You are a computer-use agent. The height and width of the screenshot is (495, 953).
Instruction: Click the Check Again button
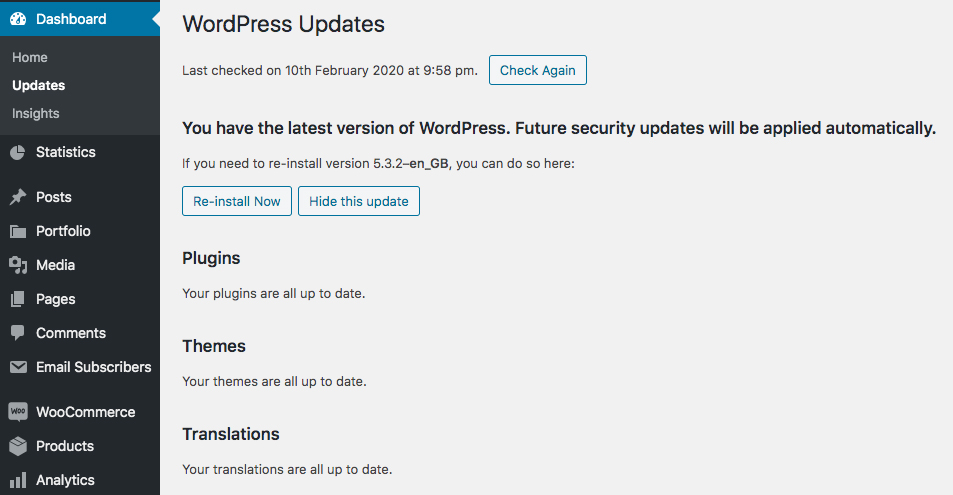(x=538, y=70)
